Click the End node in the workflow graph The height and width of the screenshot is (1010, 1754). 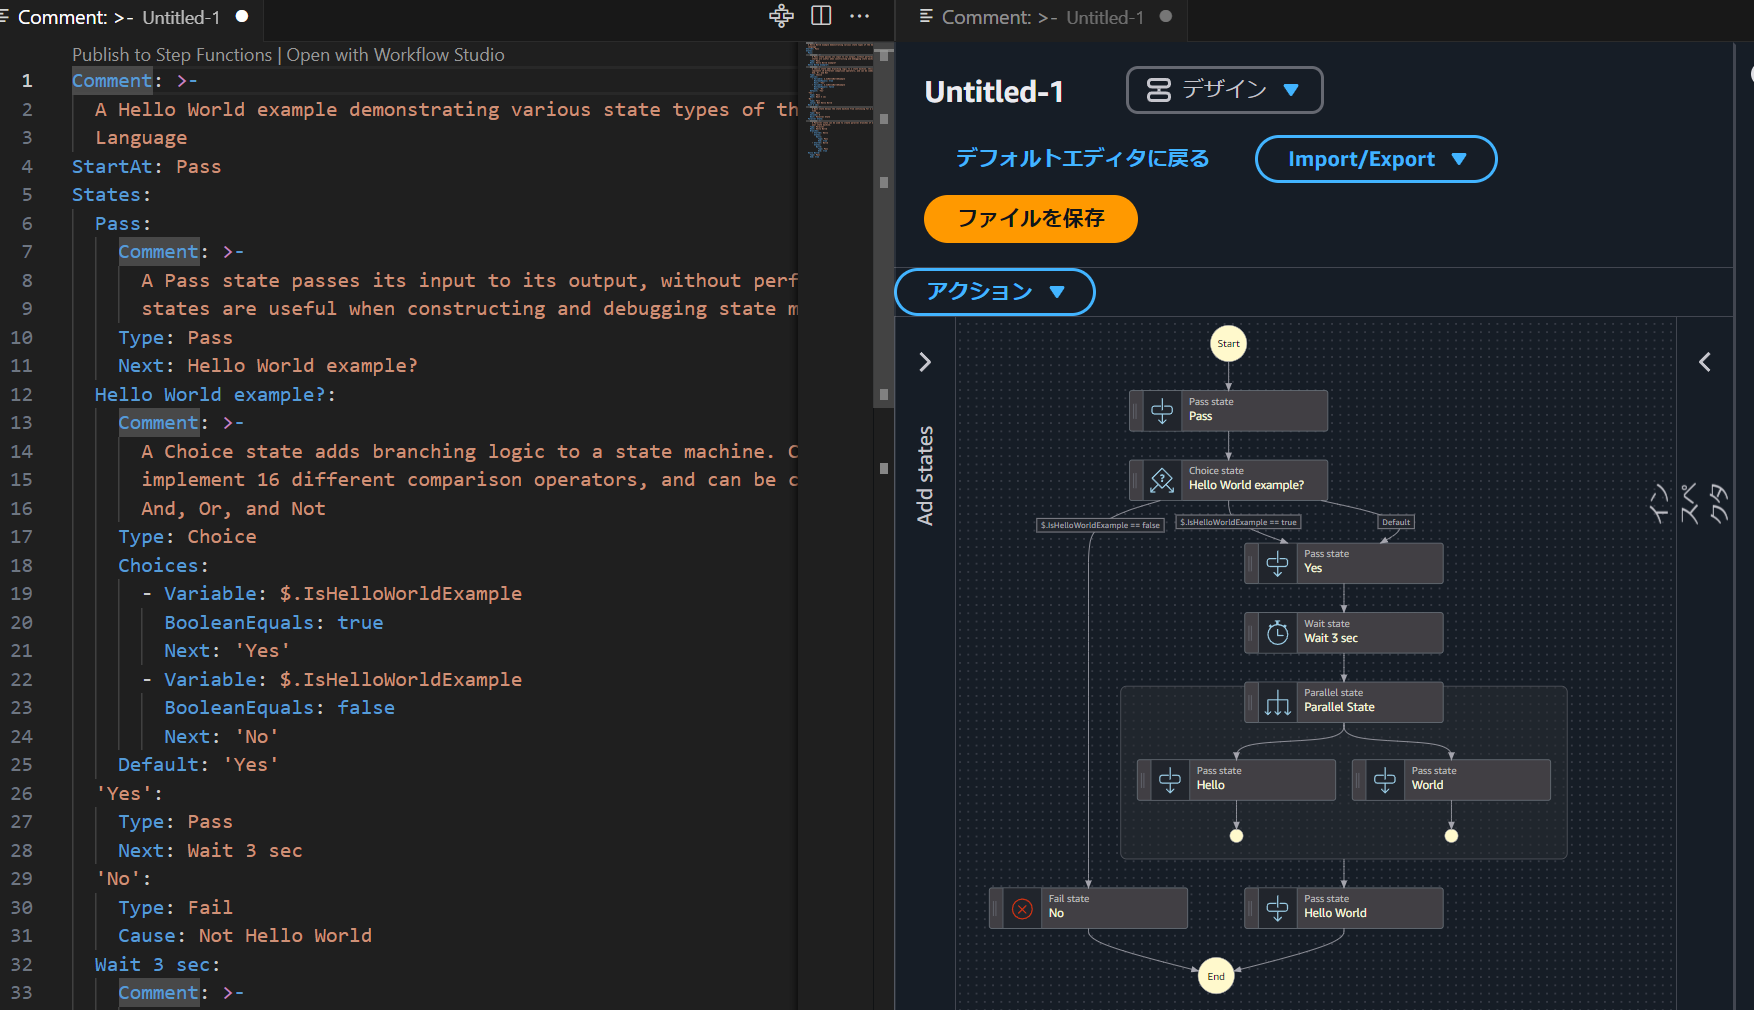pos(1216,976)
